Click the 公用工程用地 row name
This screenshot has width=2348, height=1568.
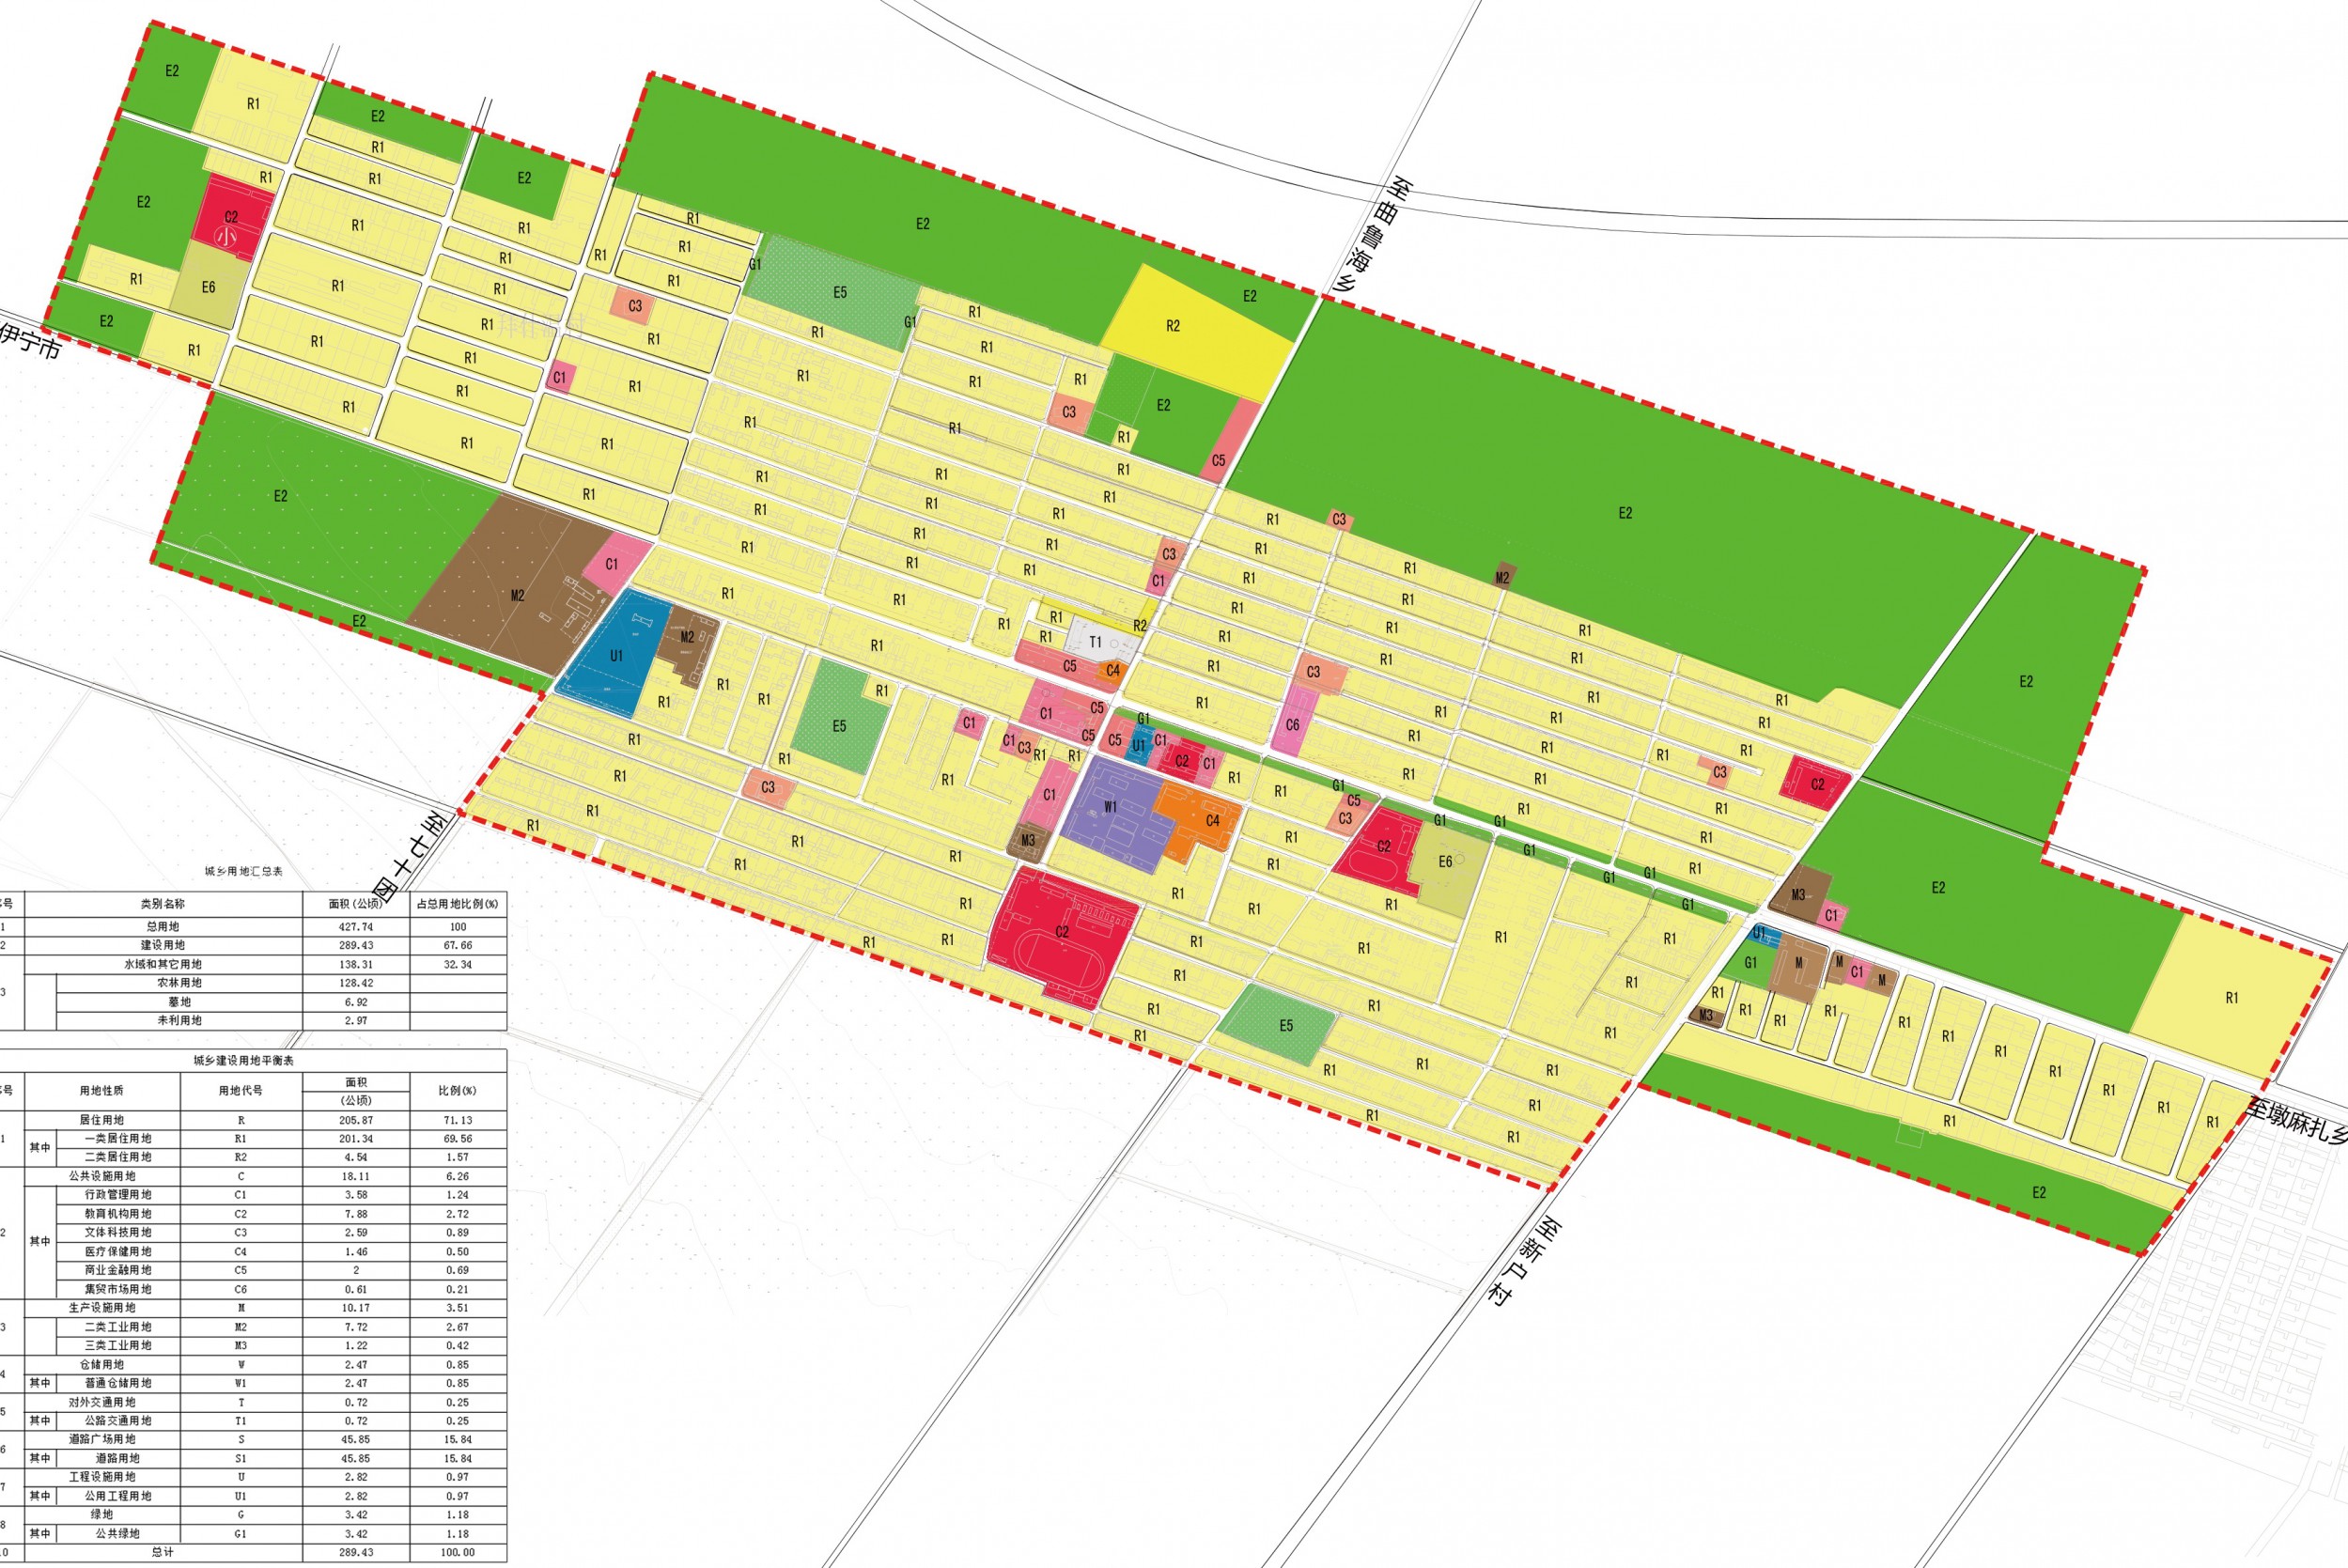click(118, 1496)
